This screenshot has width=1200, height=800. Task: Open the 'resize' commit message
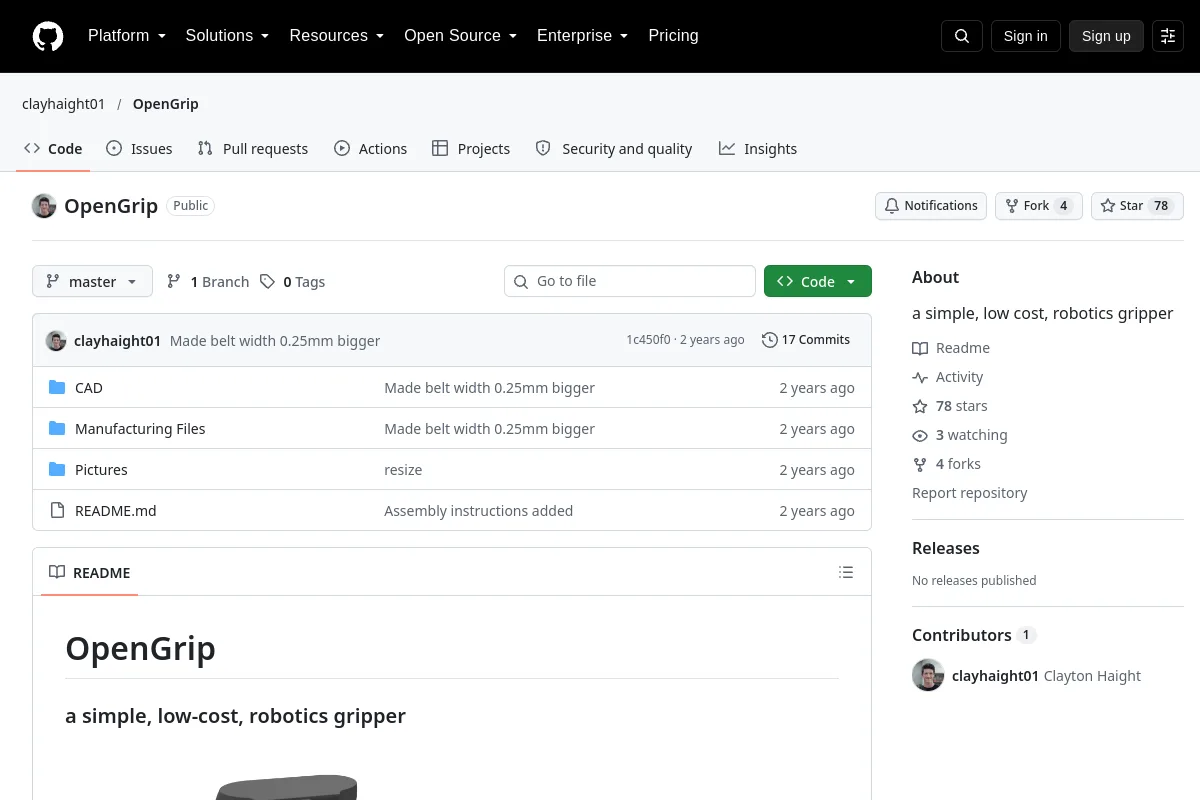403,470
